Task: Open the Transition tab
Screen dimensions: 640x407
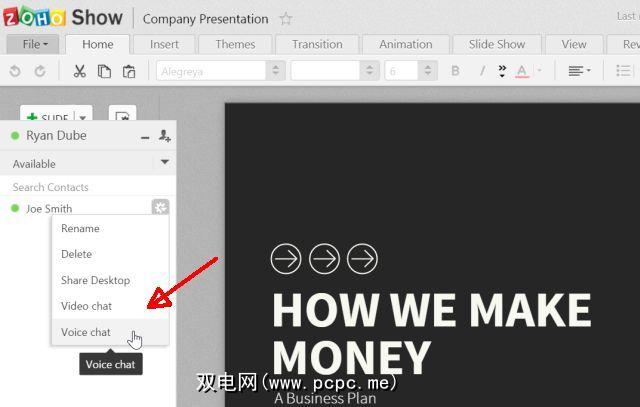Action: point(317,44)
